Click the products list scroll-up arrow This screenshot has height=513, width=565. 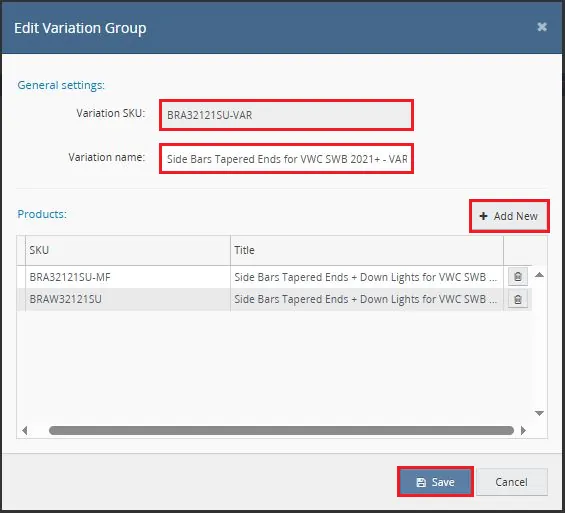[539, 275]
